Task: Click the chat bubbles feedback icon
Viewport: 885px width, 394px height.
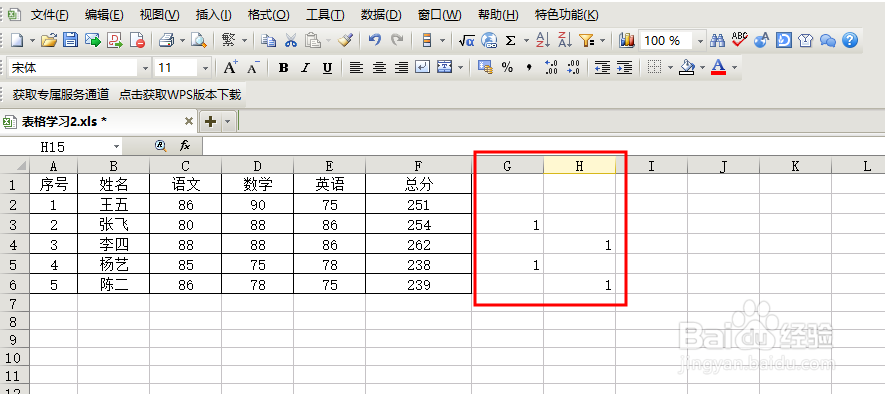Action: (827, 40)
